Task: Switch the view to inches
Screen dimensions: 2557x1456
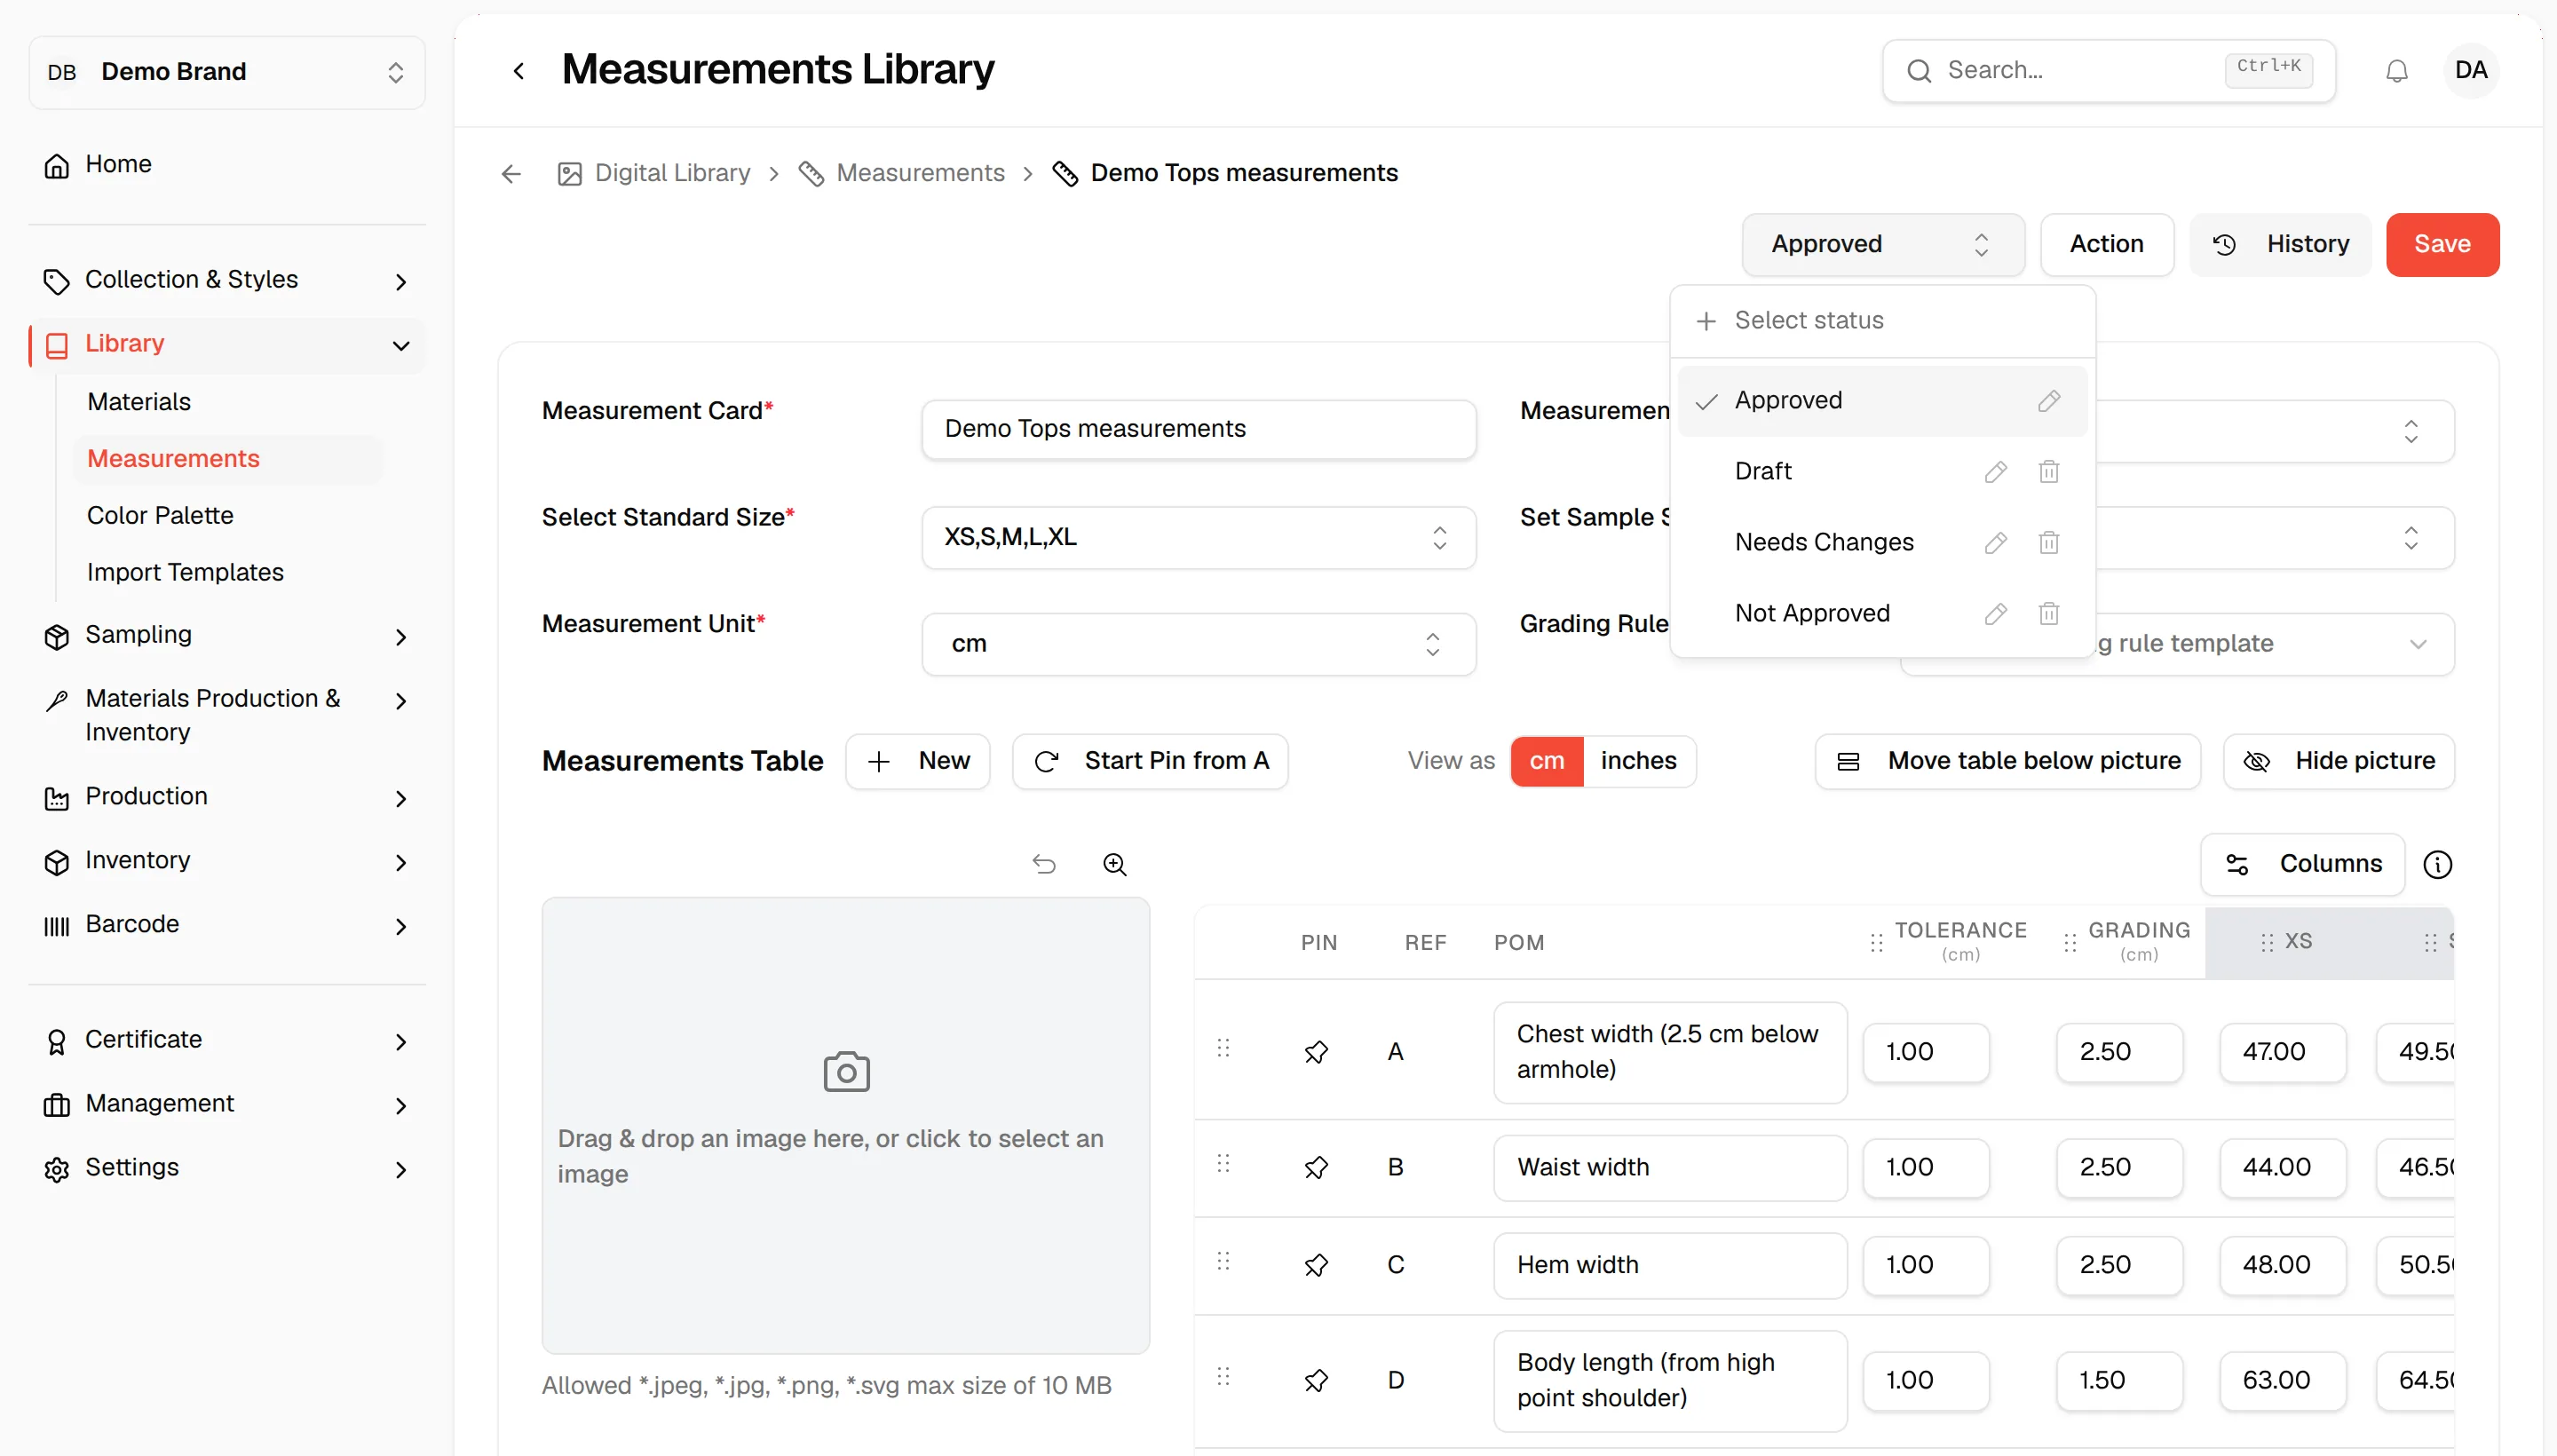Action: [x=1638, y=761]
